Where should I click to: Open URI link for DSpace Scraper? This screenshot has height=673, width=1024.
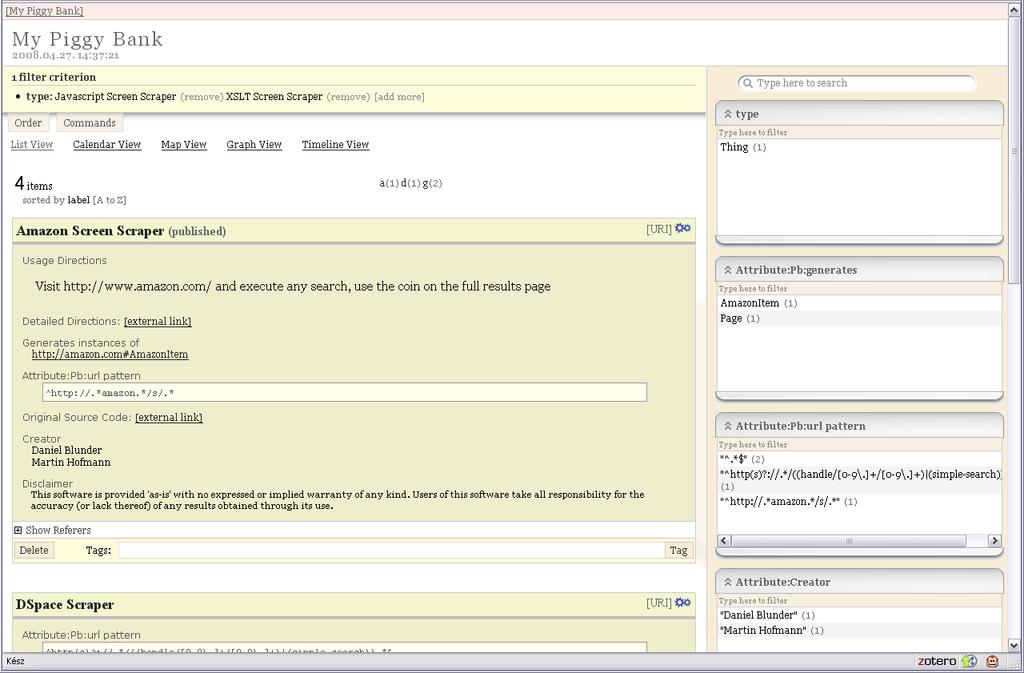click(x=659, y=603)
